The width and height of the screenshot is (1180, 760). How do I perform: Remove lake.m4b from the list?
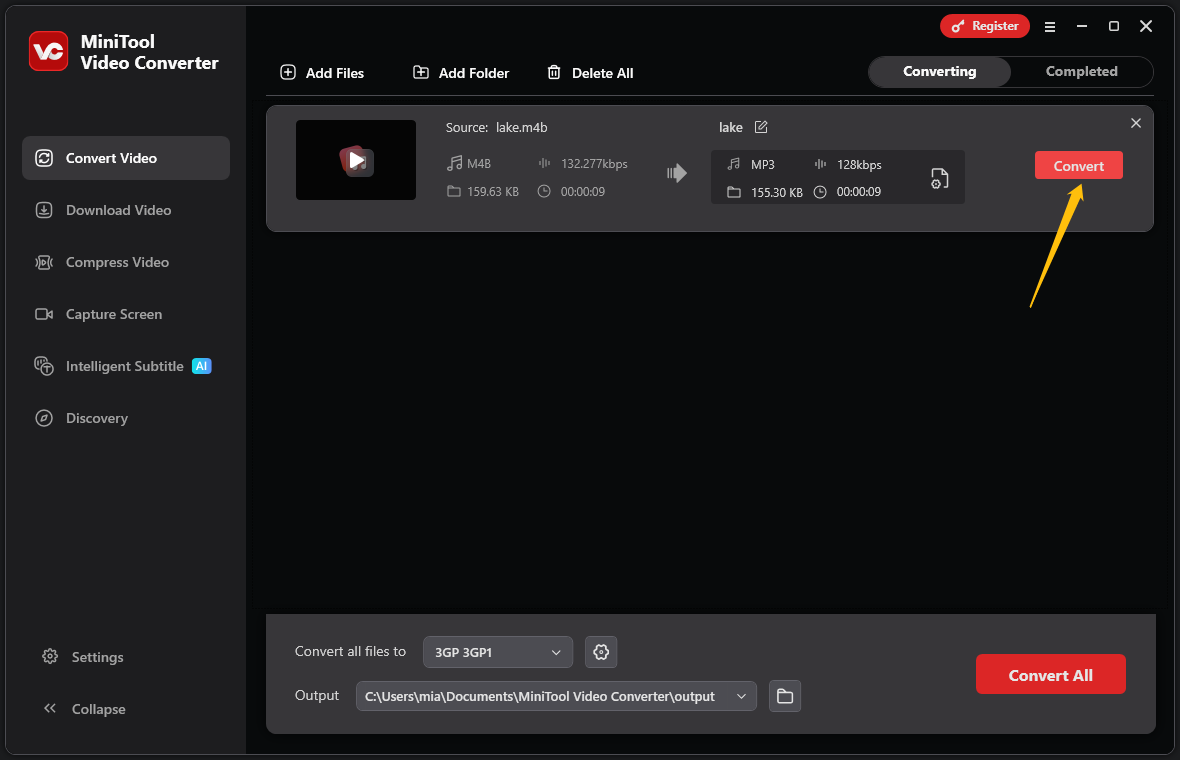[x=1136, y=123]
